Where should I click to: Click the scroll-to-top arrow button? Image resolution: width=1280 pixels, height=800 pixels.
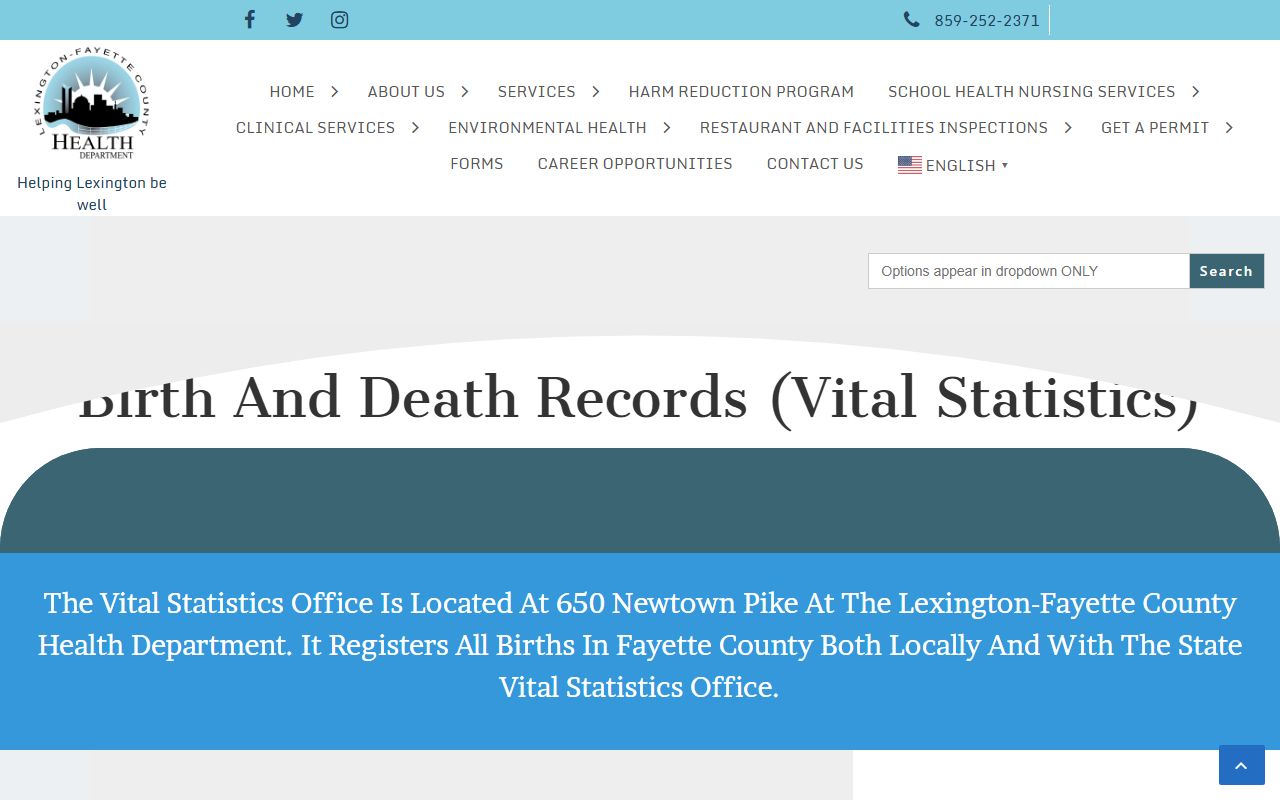point(1242,765)
